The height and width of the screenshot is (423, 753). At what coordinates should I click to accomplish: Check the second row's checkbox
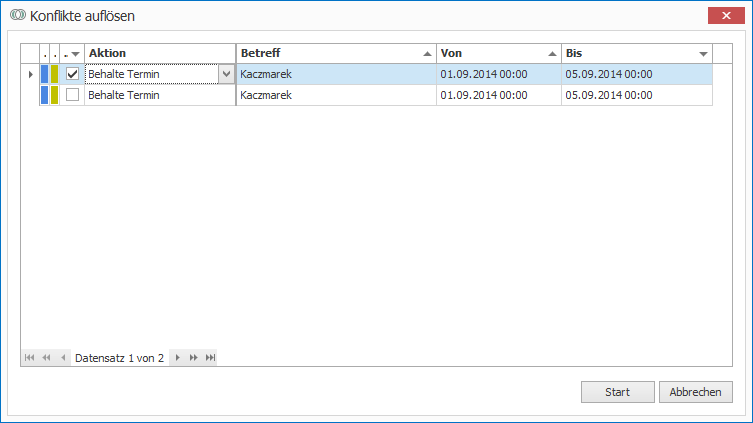point(72,95)
